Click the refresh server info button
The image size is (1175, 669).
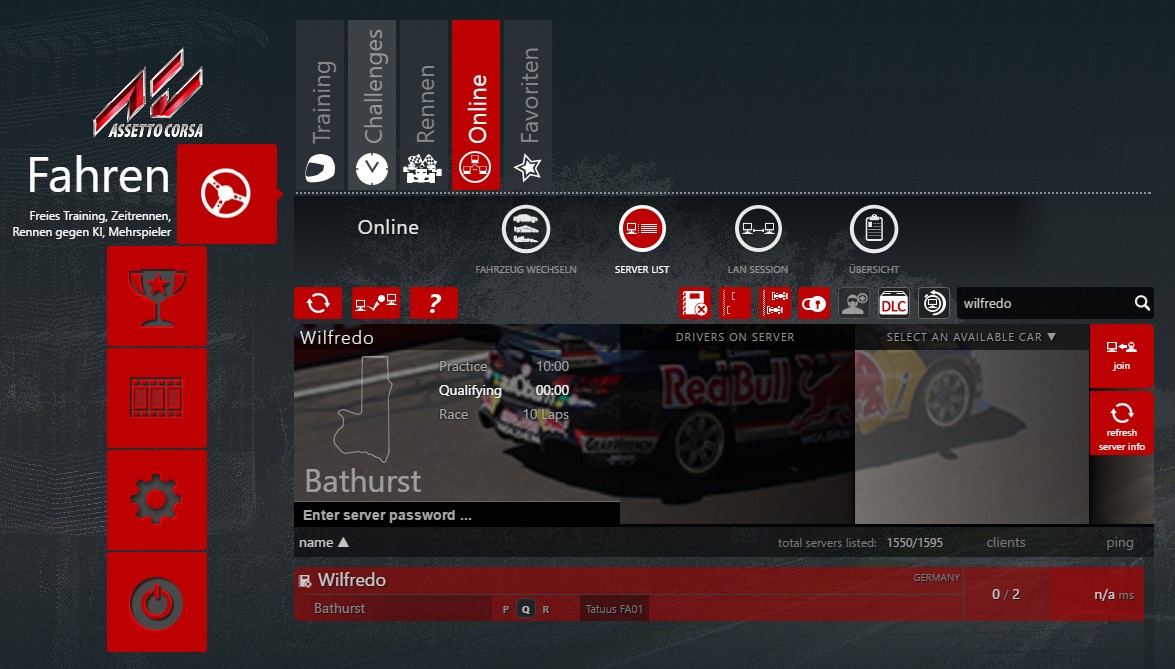[x=1121, y=424]
